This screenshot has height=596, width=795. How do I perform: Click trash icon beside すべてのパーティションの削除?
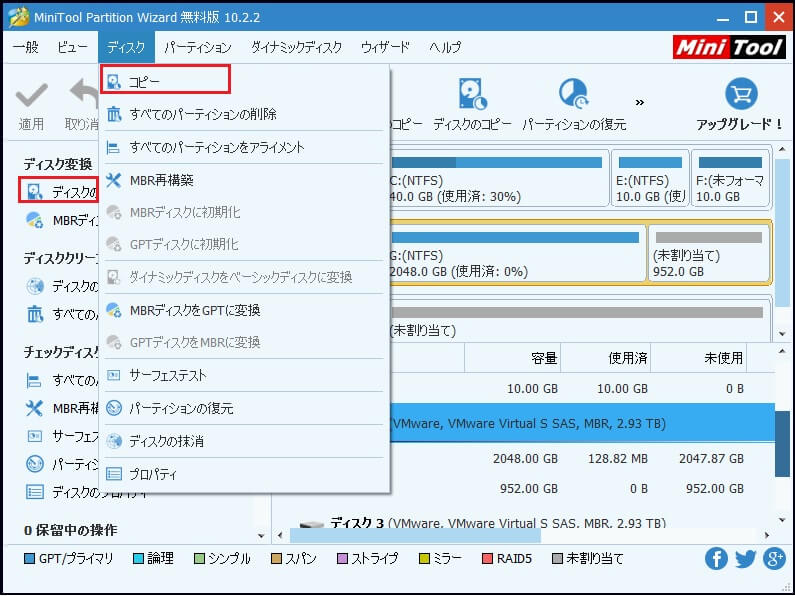[114, 114]
